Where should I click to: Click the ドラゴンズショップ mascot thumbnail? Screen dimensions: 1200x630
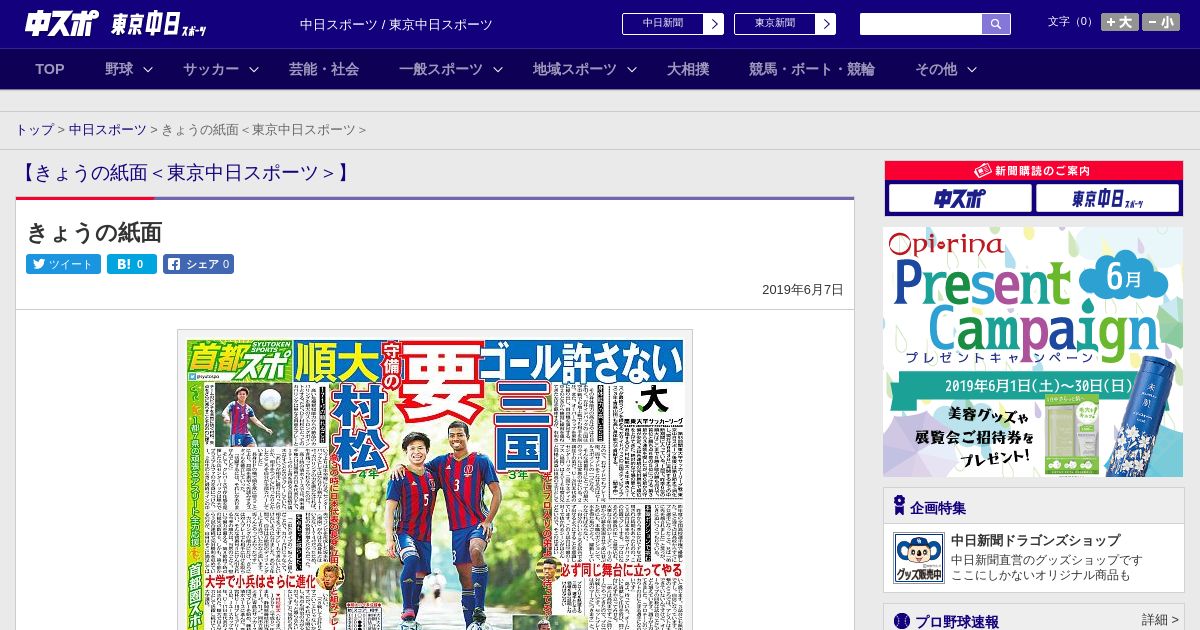(x=918, y=558)
